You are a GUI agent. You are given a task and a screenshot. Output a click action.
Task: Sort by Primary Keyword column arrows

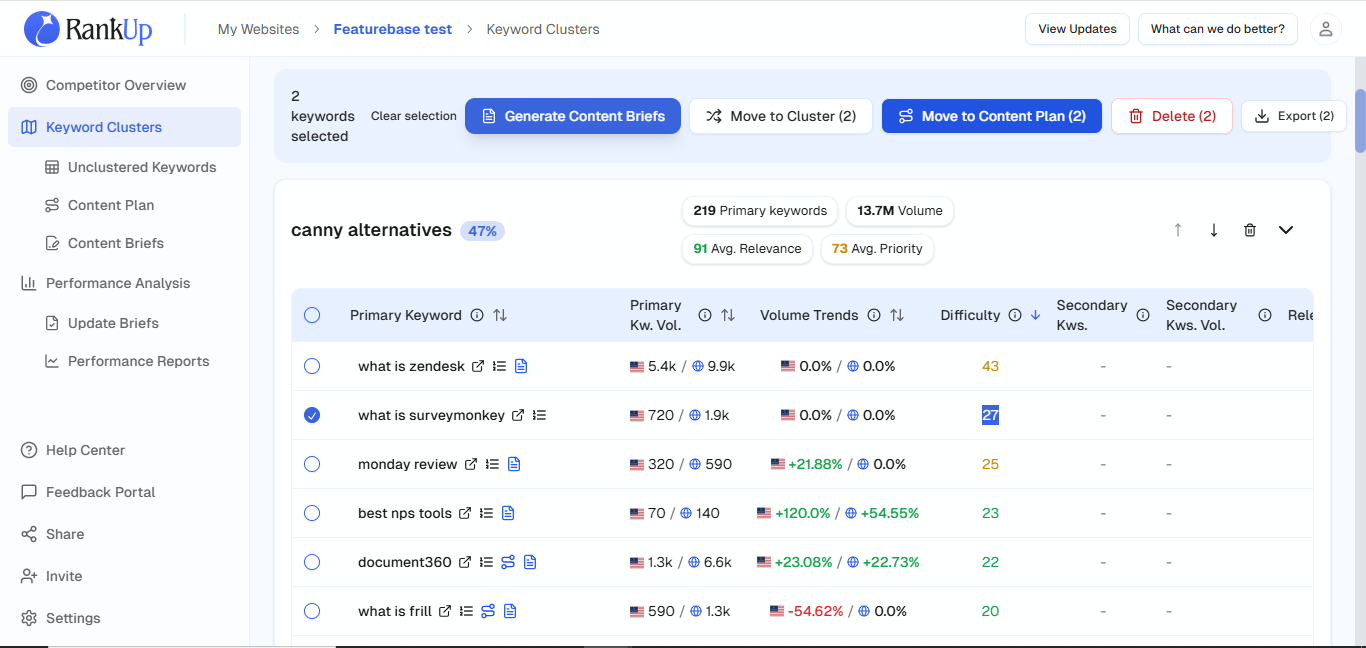tap(500, 315)
